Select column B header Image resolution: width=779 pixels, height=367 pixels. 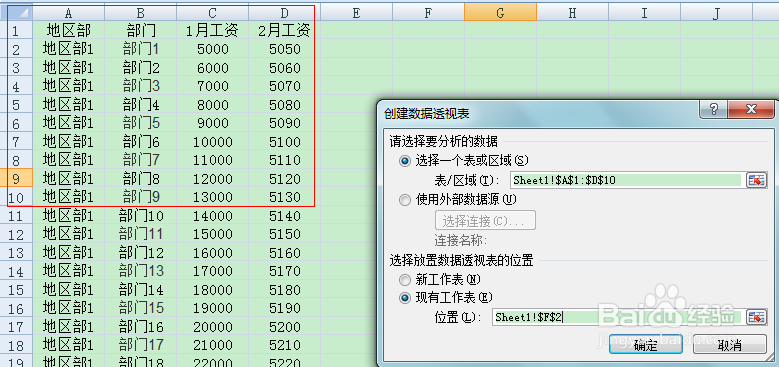coord(141,12)
